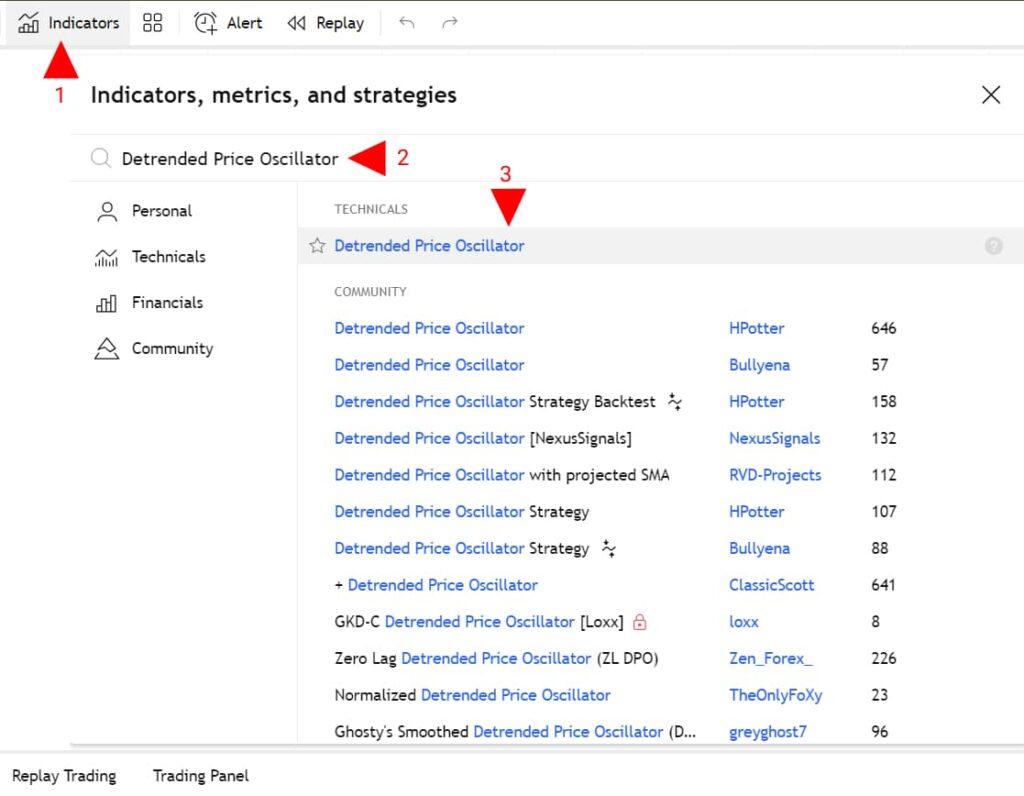This screenshot has height=796, width=1024.
Task: Add the built-in Technicals Detrended Price Oscillator
Action: (429, 246)
